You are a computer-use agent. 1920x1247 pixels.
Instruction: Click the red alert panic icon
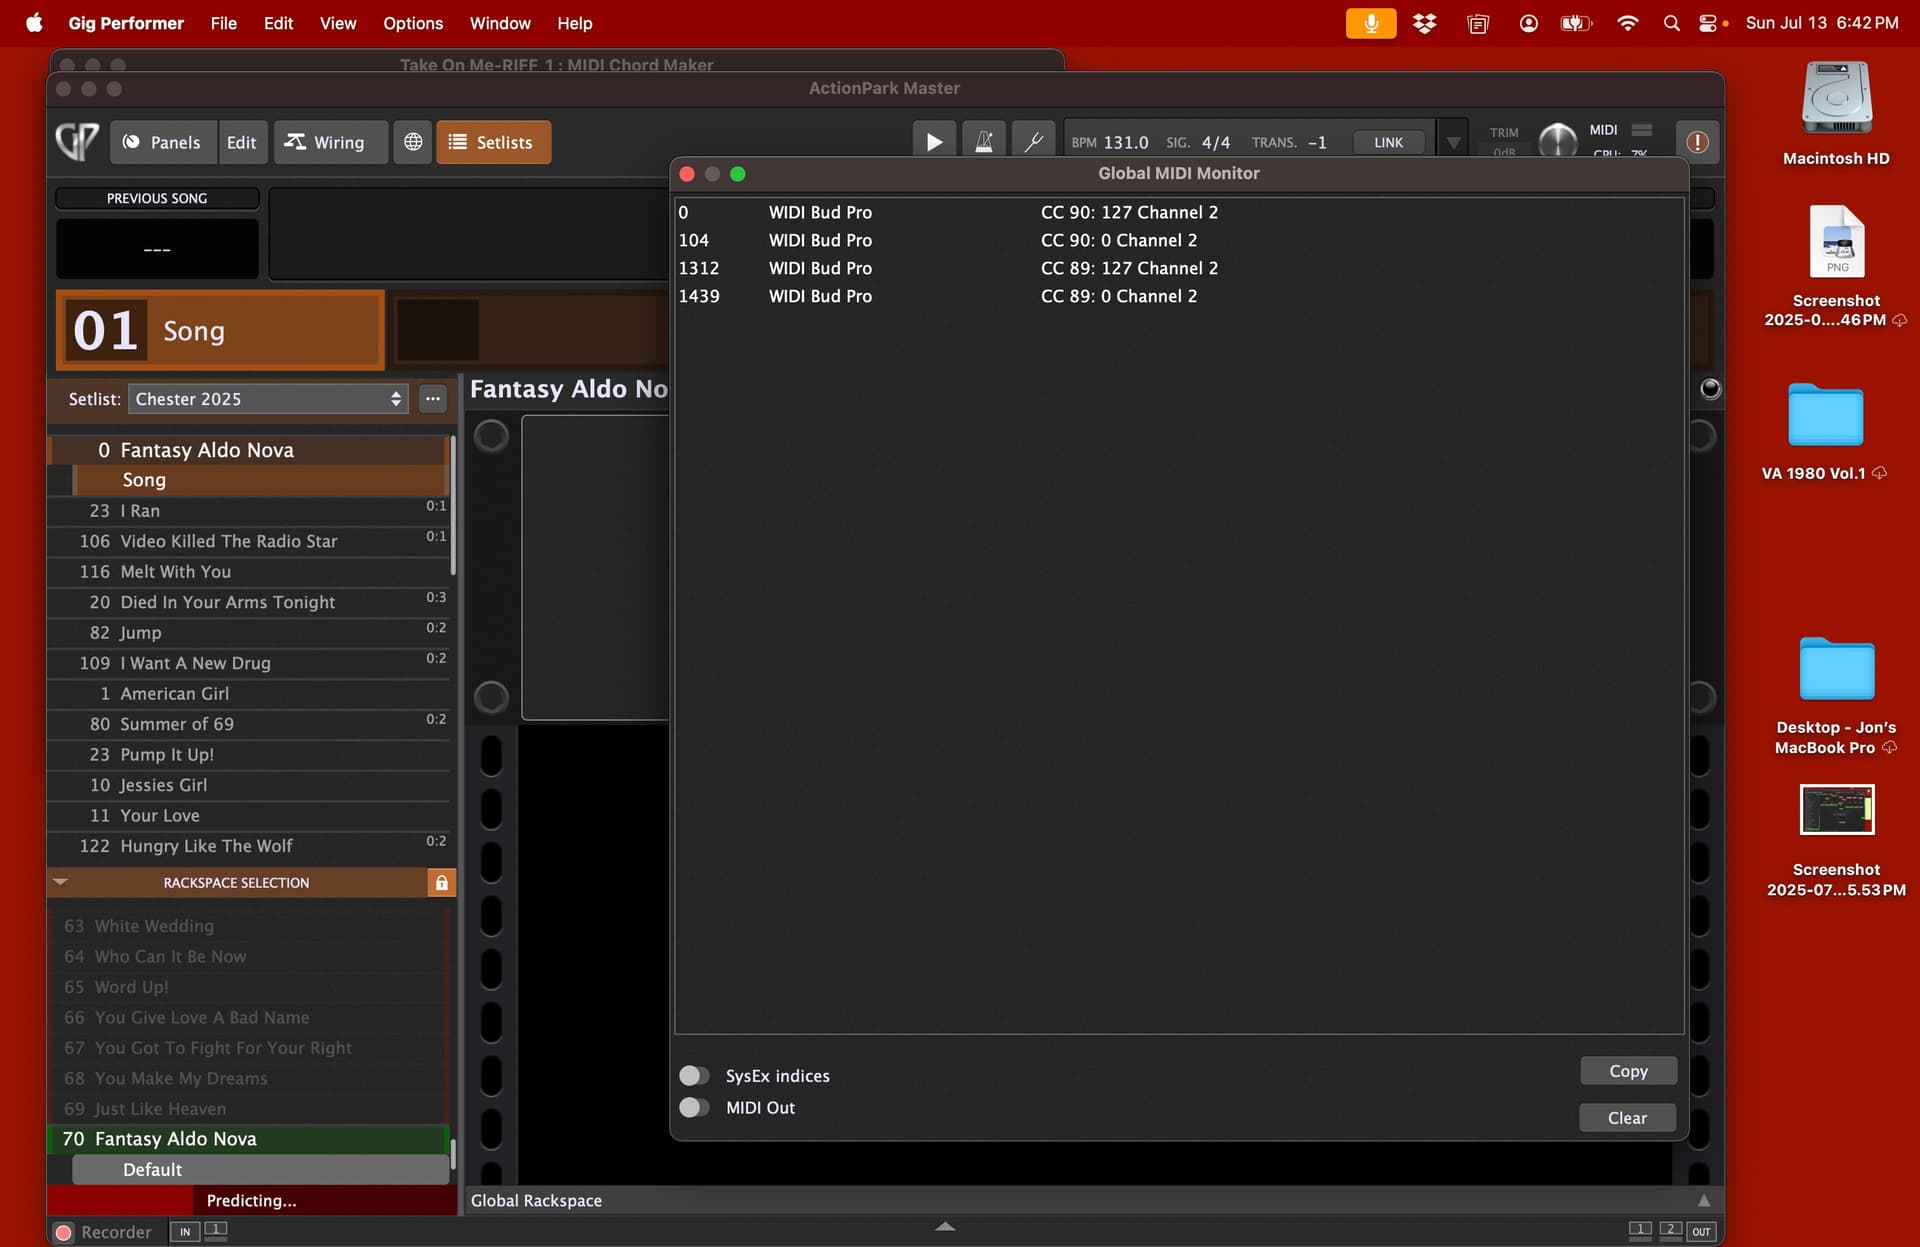tap(1697, 142)
